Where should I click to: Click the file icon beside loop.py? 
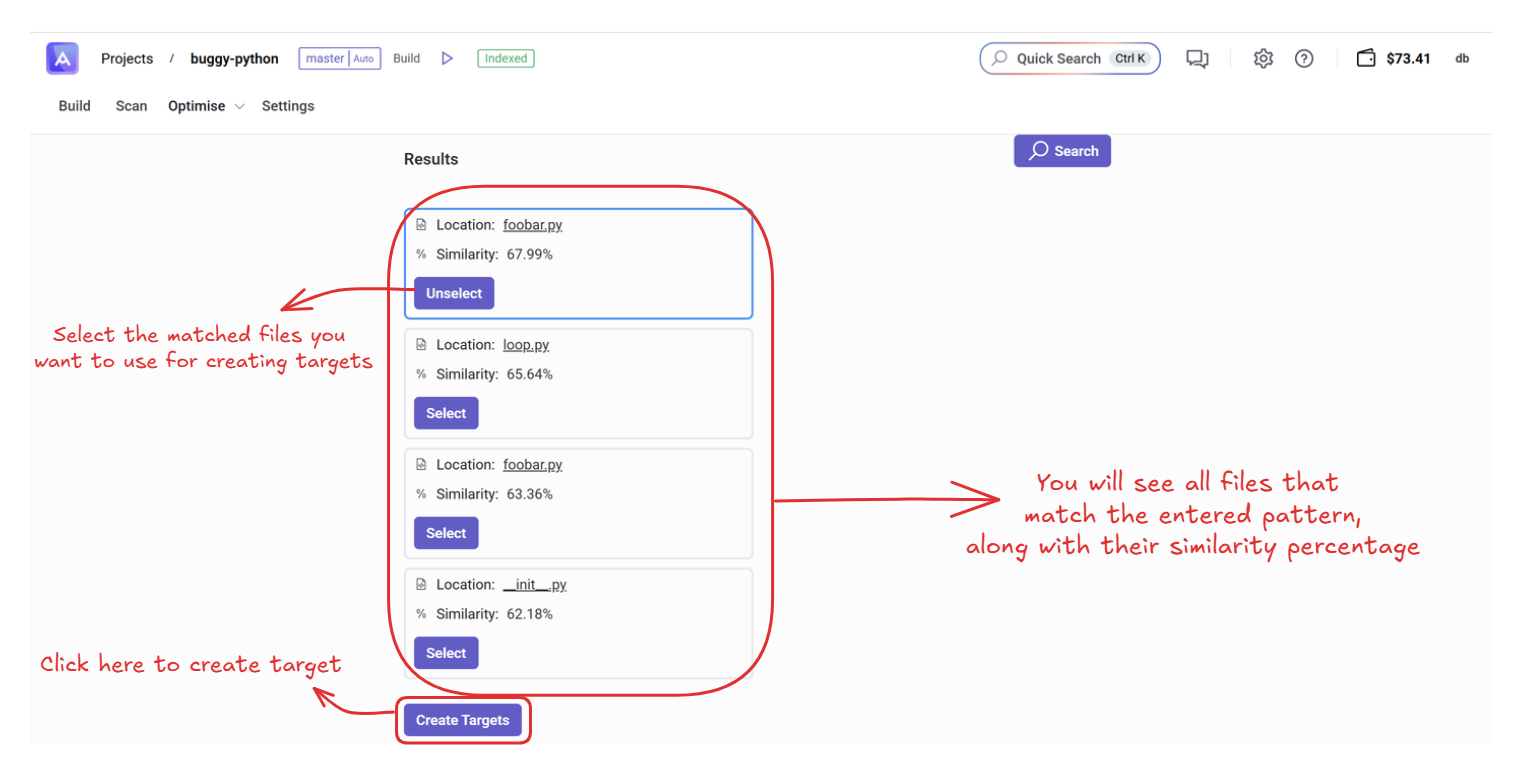pos(421,345)
